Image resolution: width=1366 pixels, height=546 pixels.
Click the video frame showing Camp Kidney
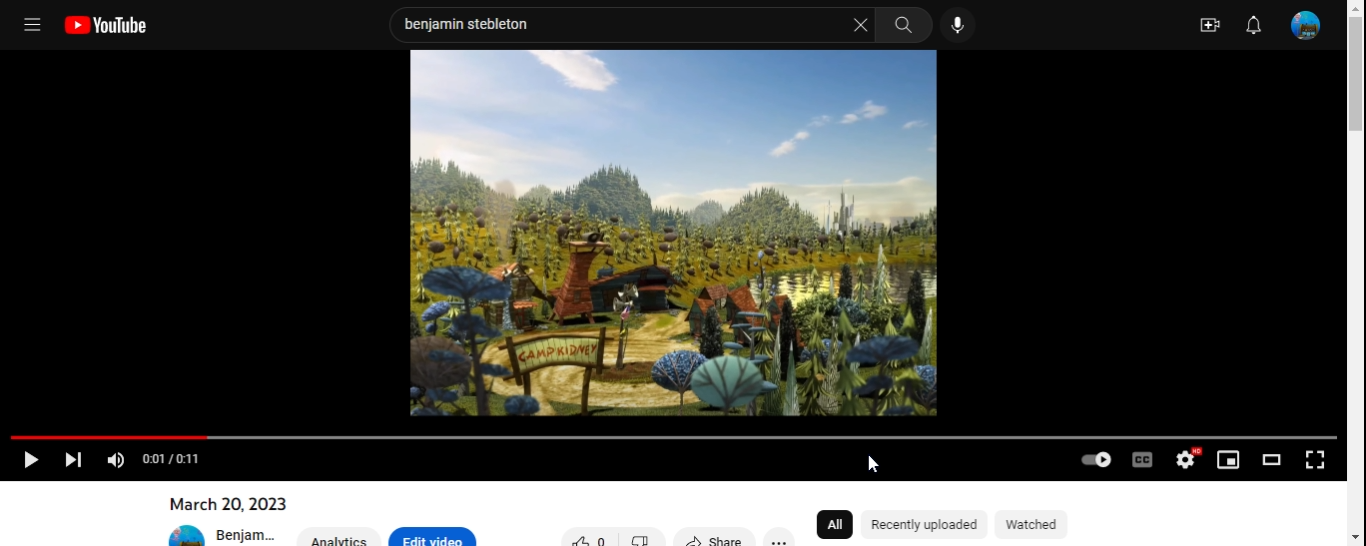pyautogui.click(x=673, y=233)
